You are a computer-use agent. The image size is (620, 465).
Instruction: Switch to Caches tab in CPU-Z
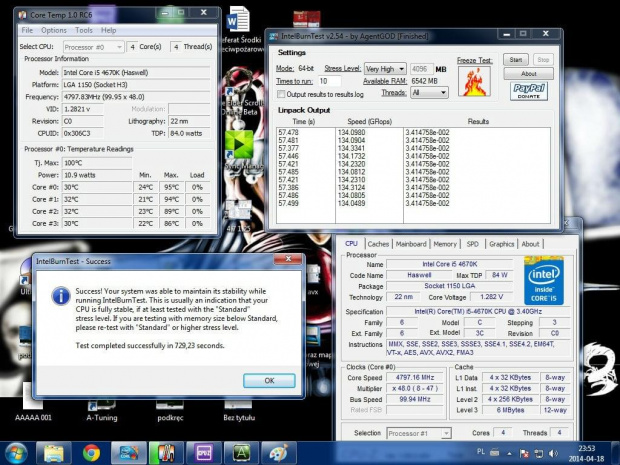pyautogui.click(x=378, y=244)
